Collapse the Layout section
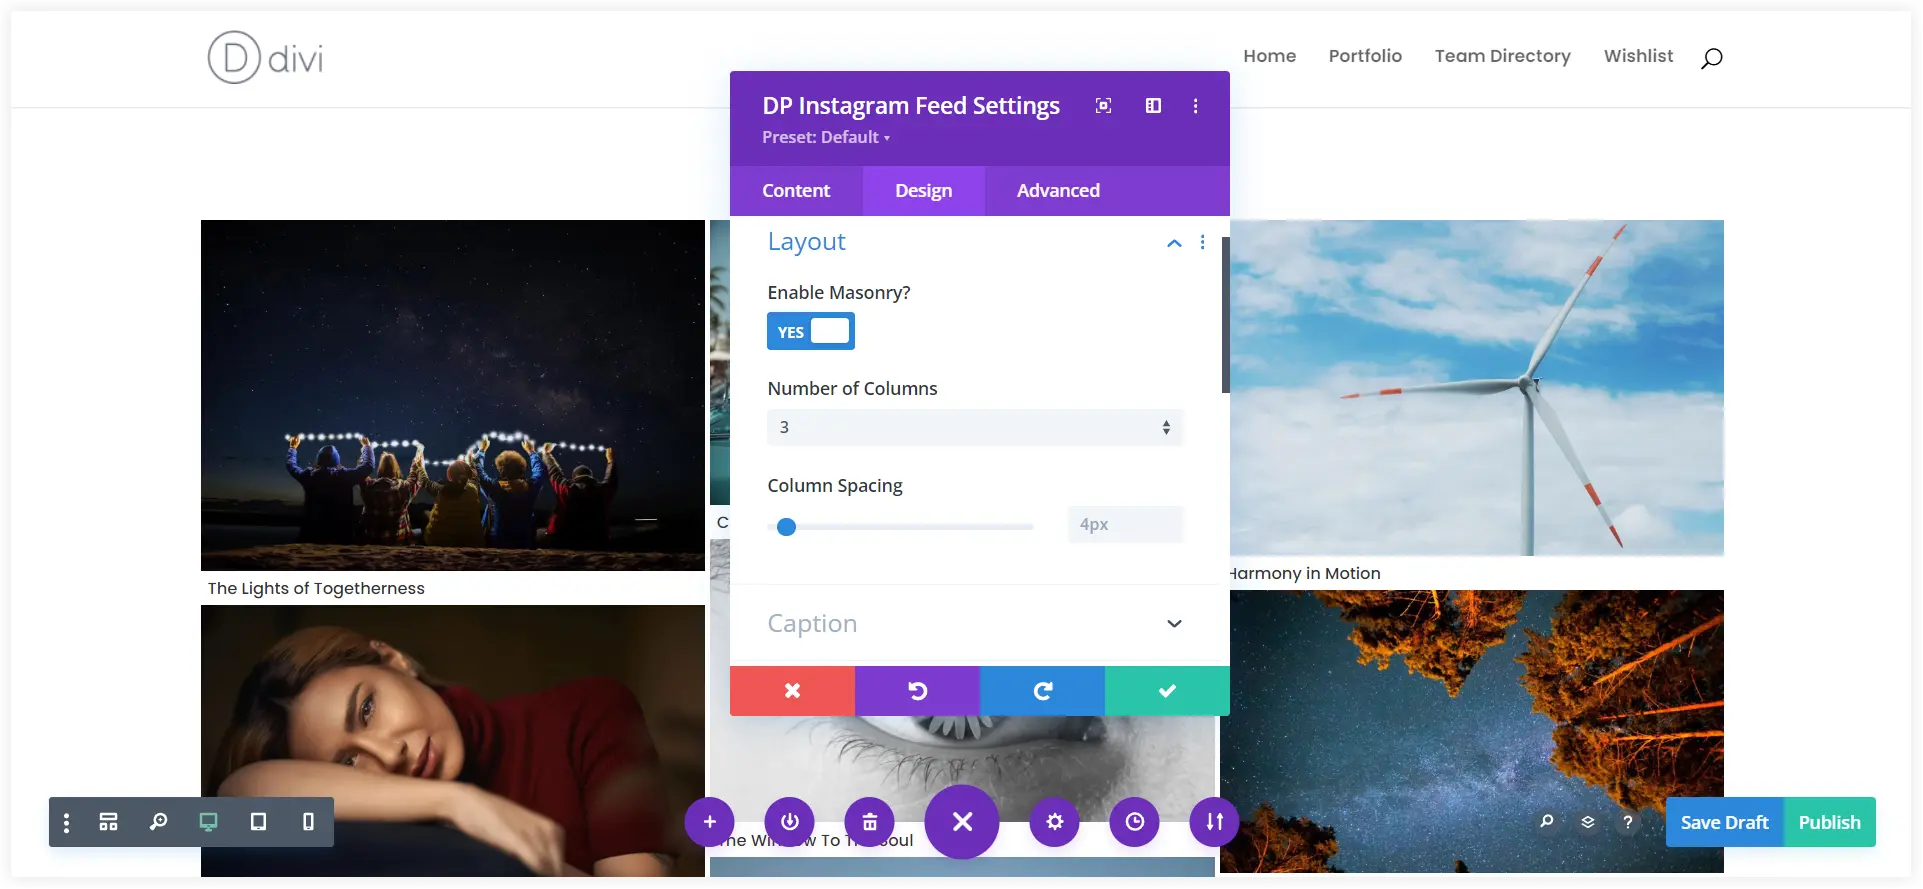Viewport: 1923px width, 889px height. point(1175,243)
